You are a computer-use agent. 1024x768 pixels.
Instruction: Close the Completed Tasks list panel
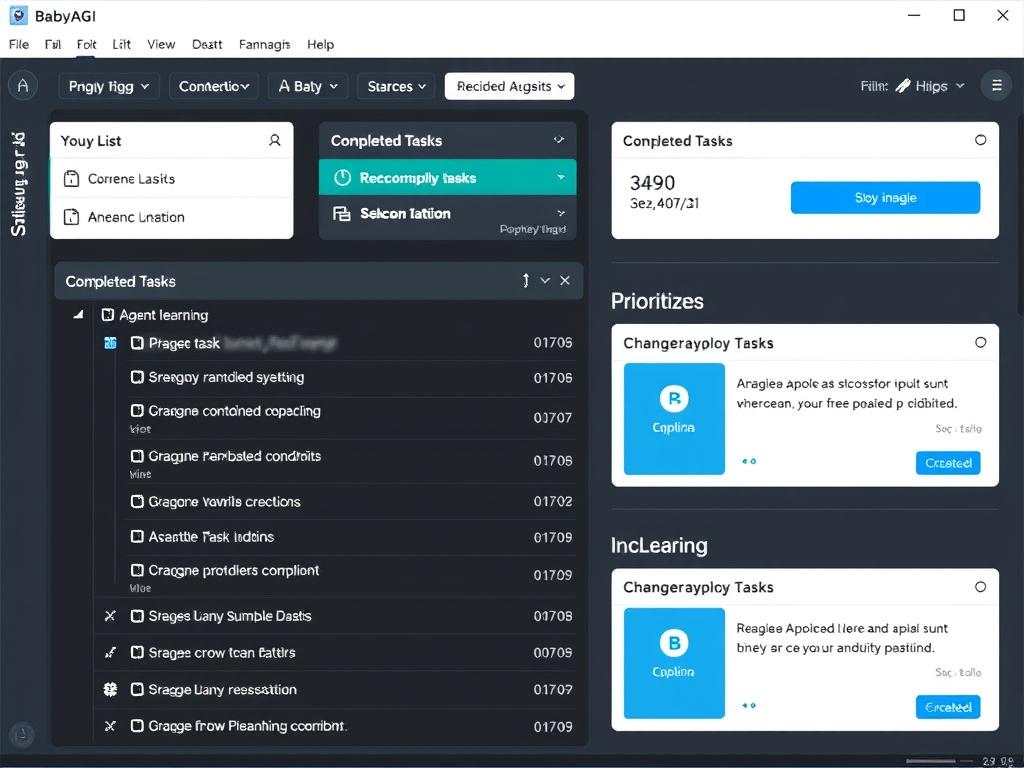point(565,280)
